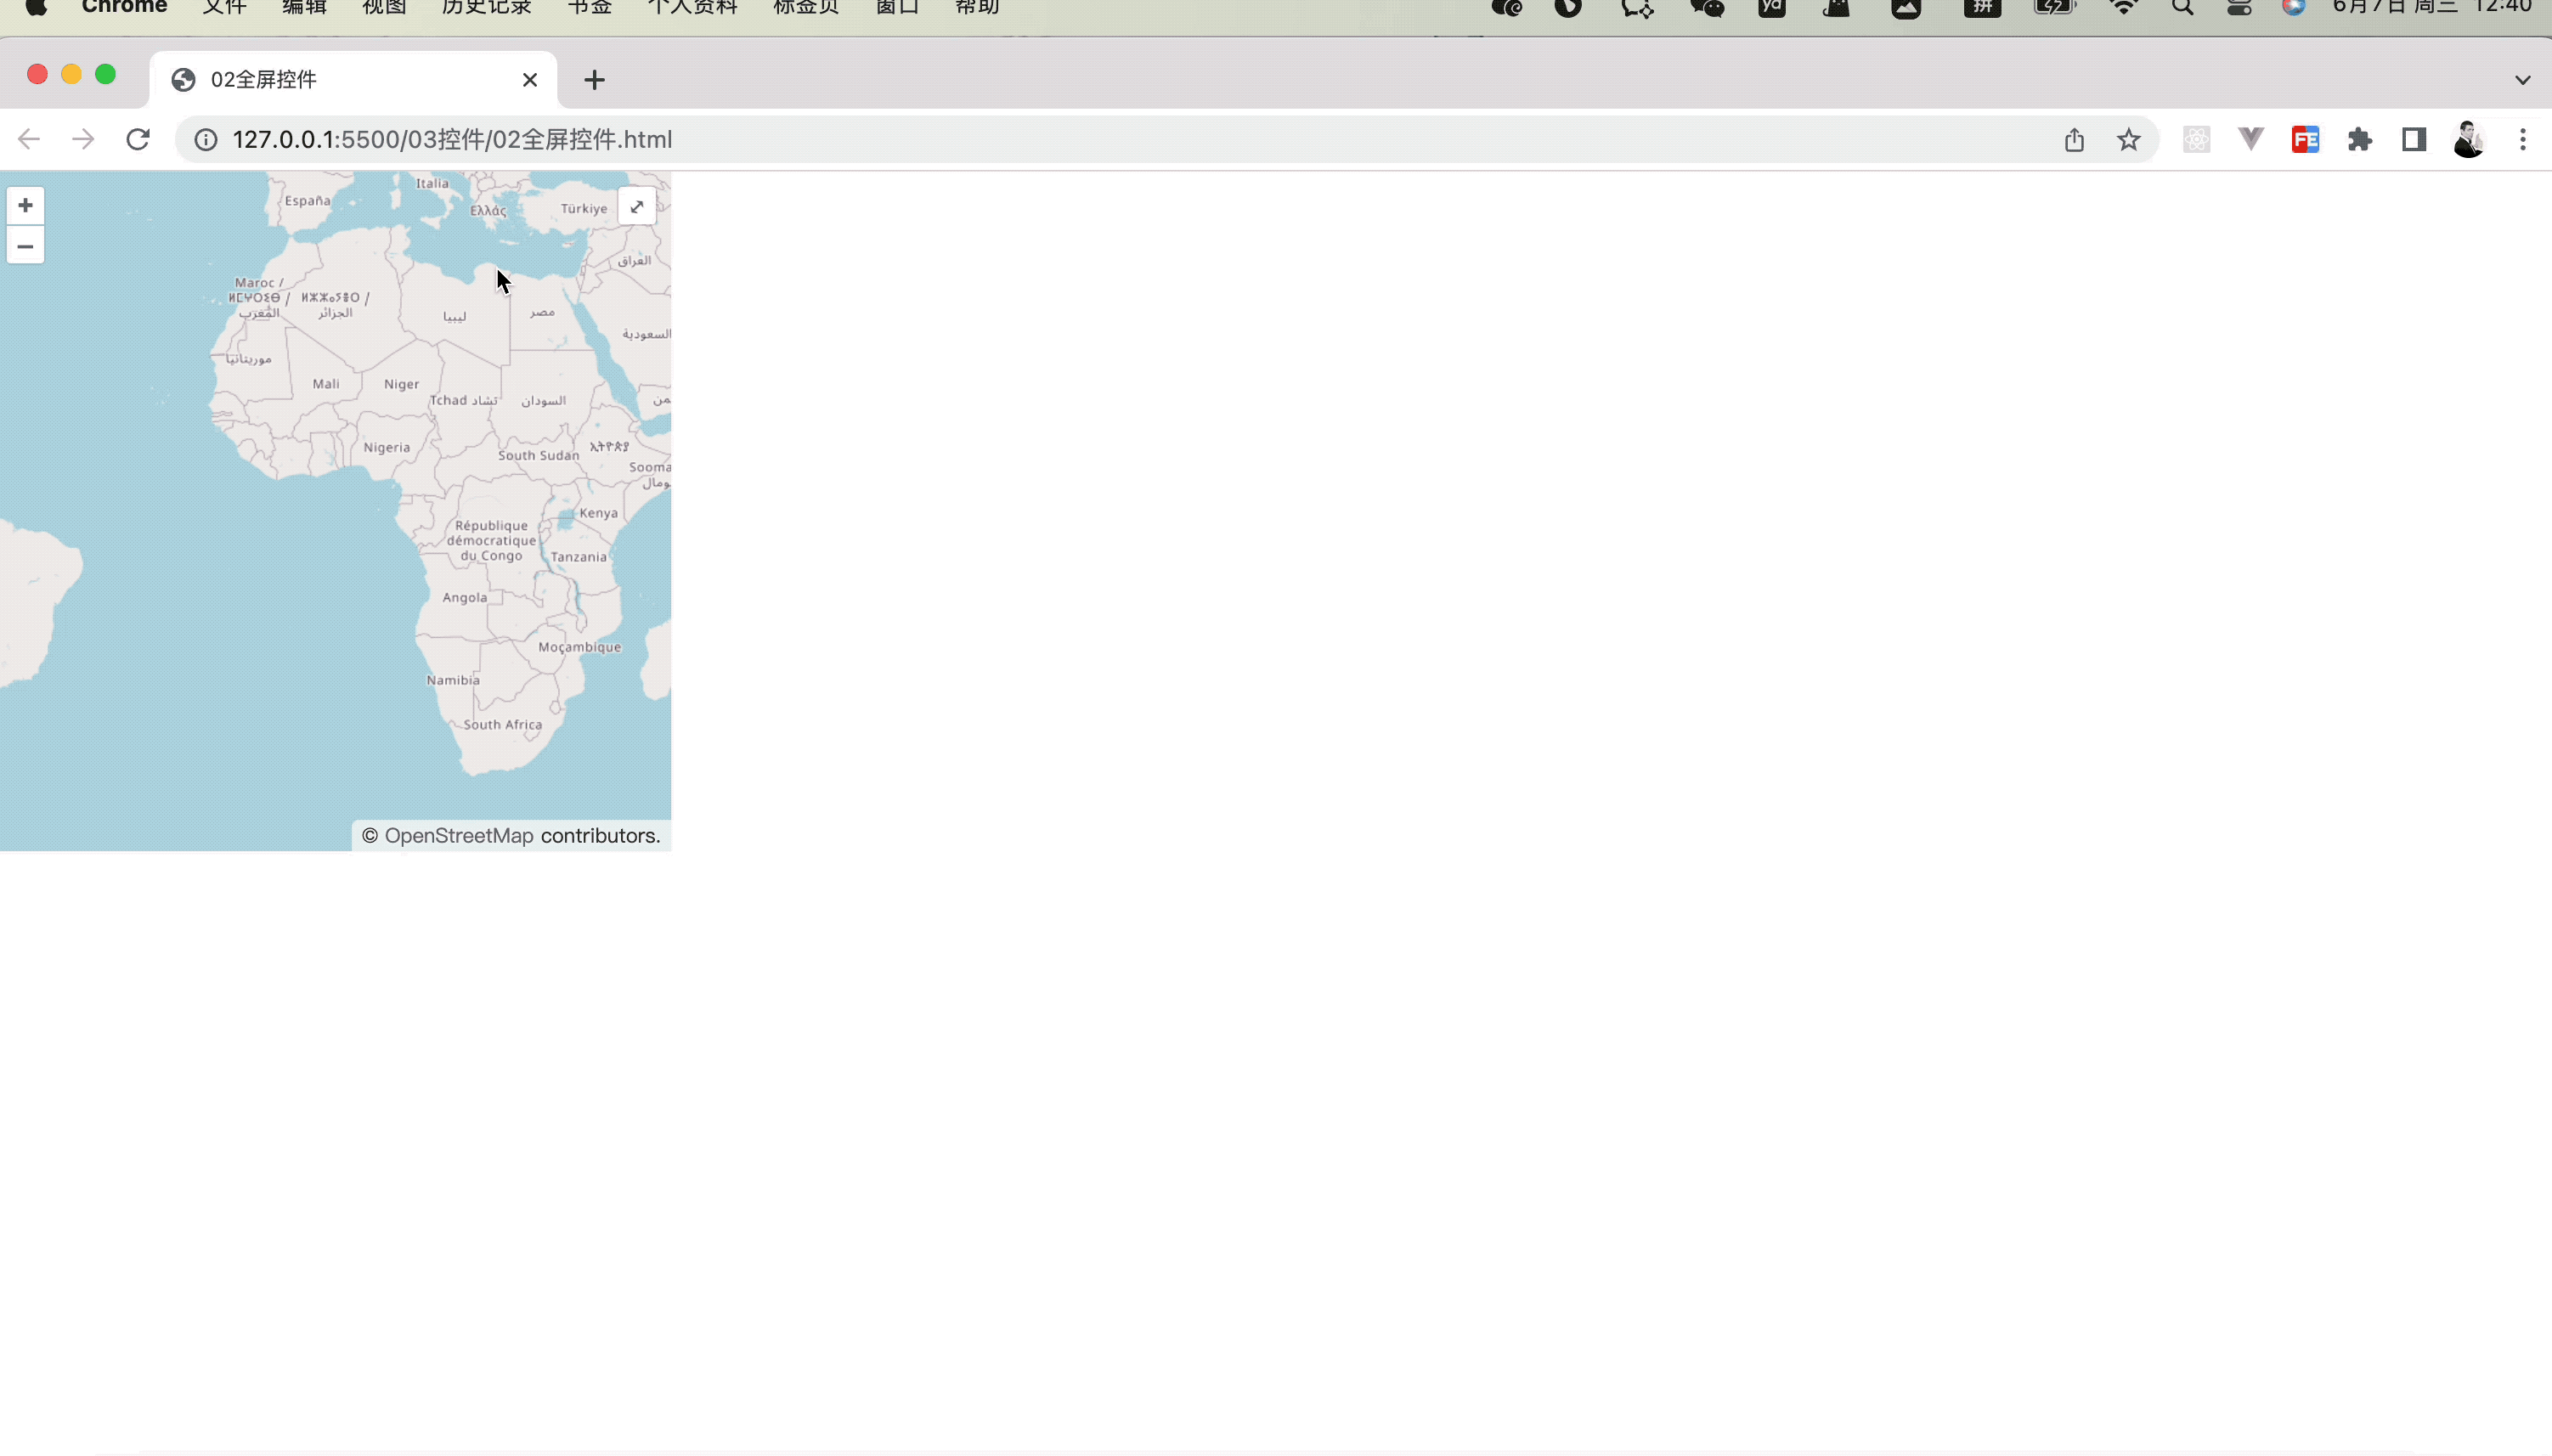View site information icon
2552x1456 pixels.
[206, 139]
